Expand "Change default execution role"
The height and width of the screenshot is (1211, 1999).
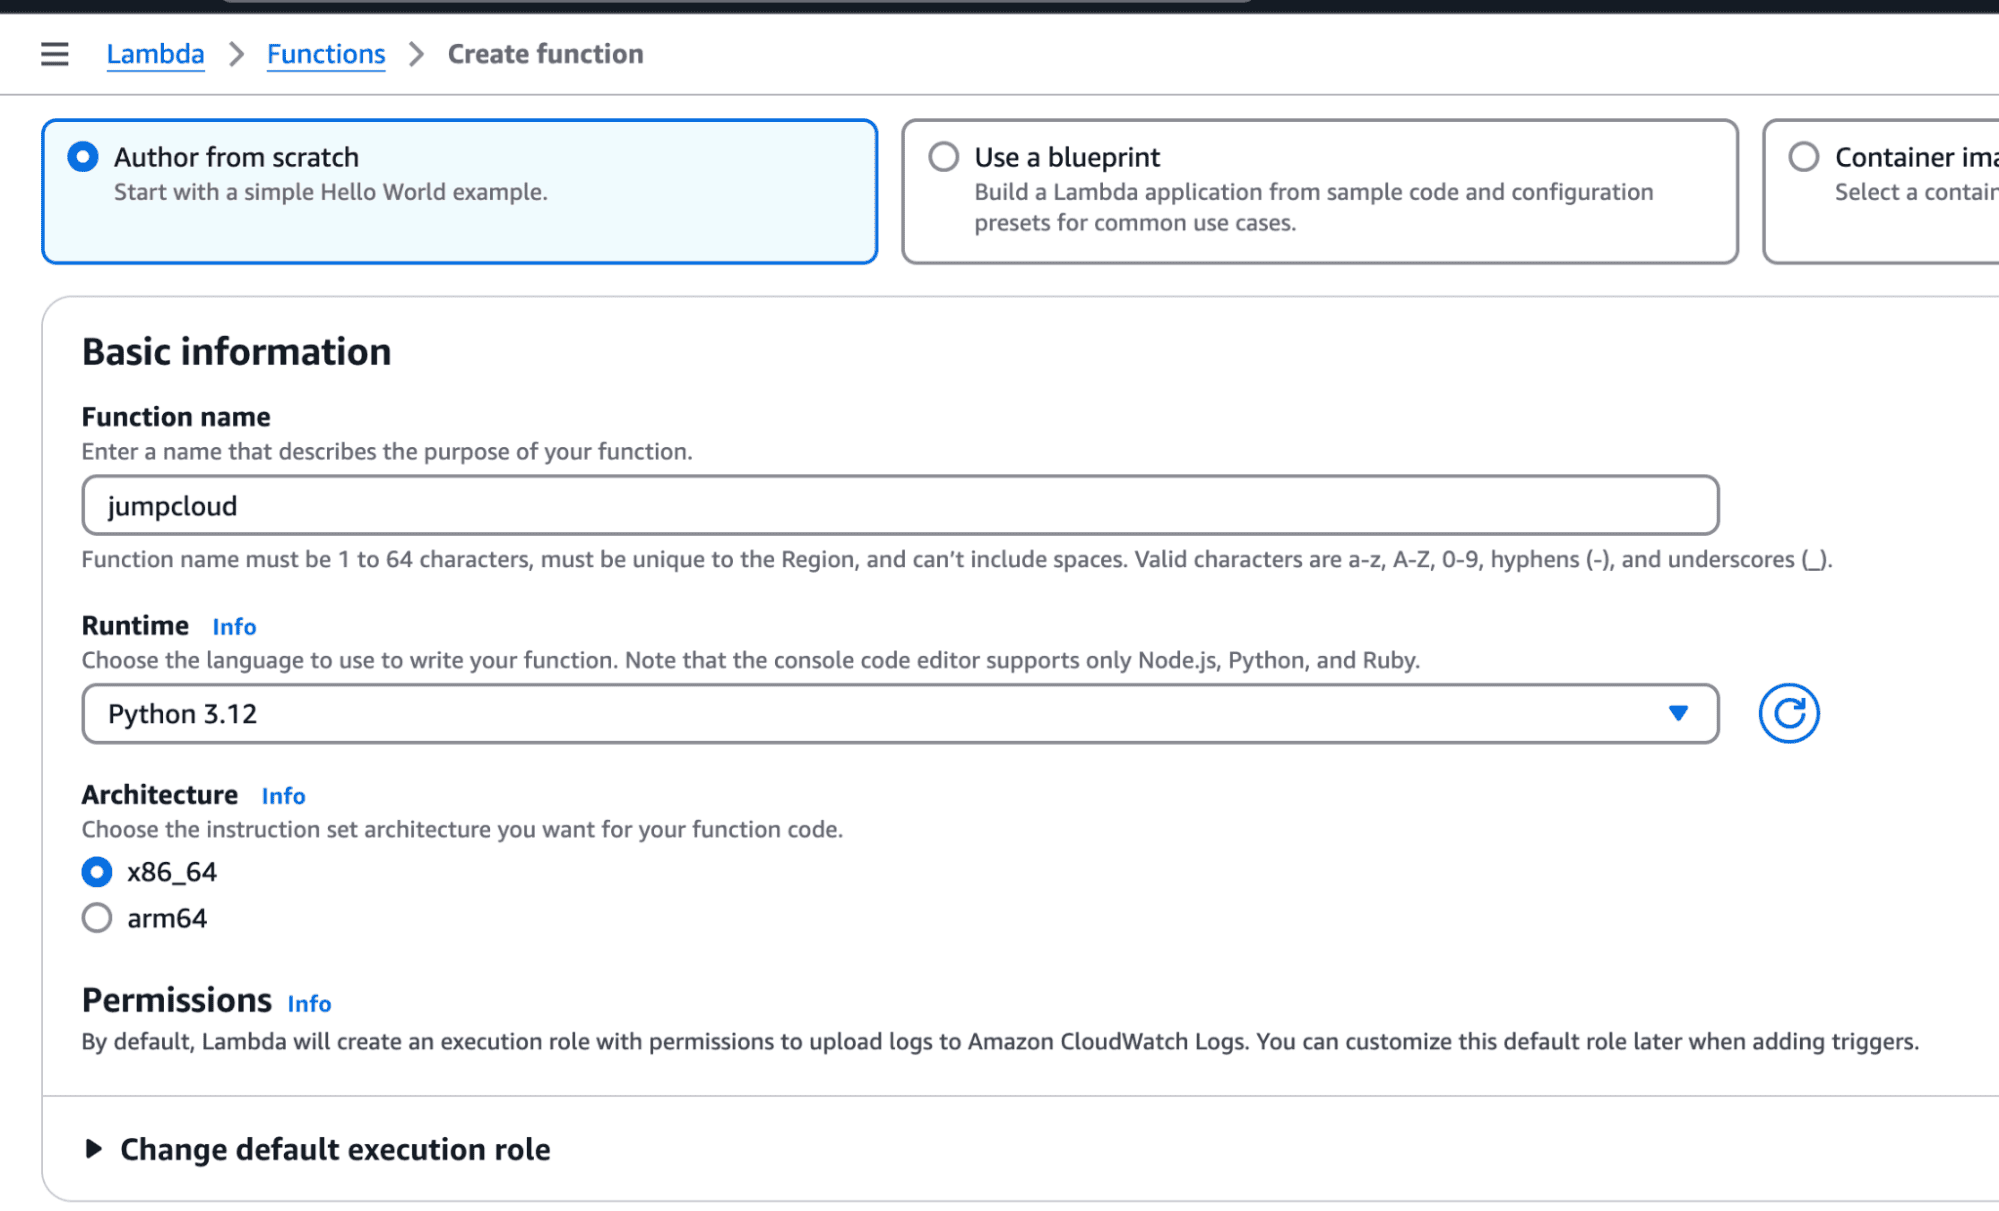pos(334,1149)
